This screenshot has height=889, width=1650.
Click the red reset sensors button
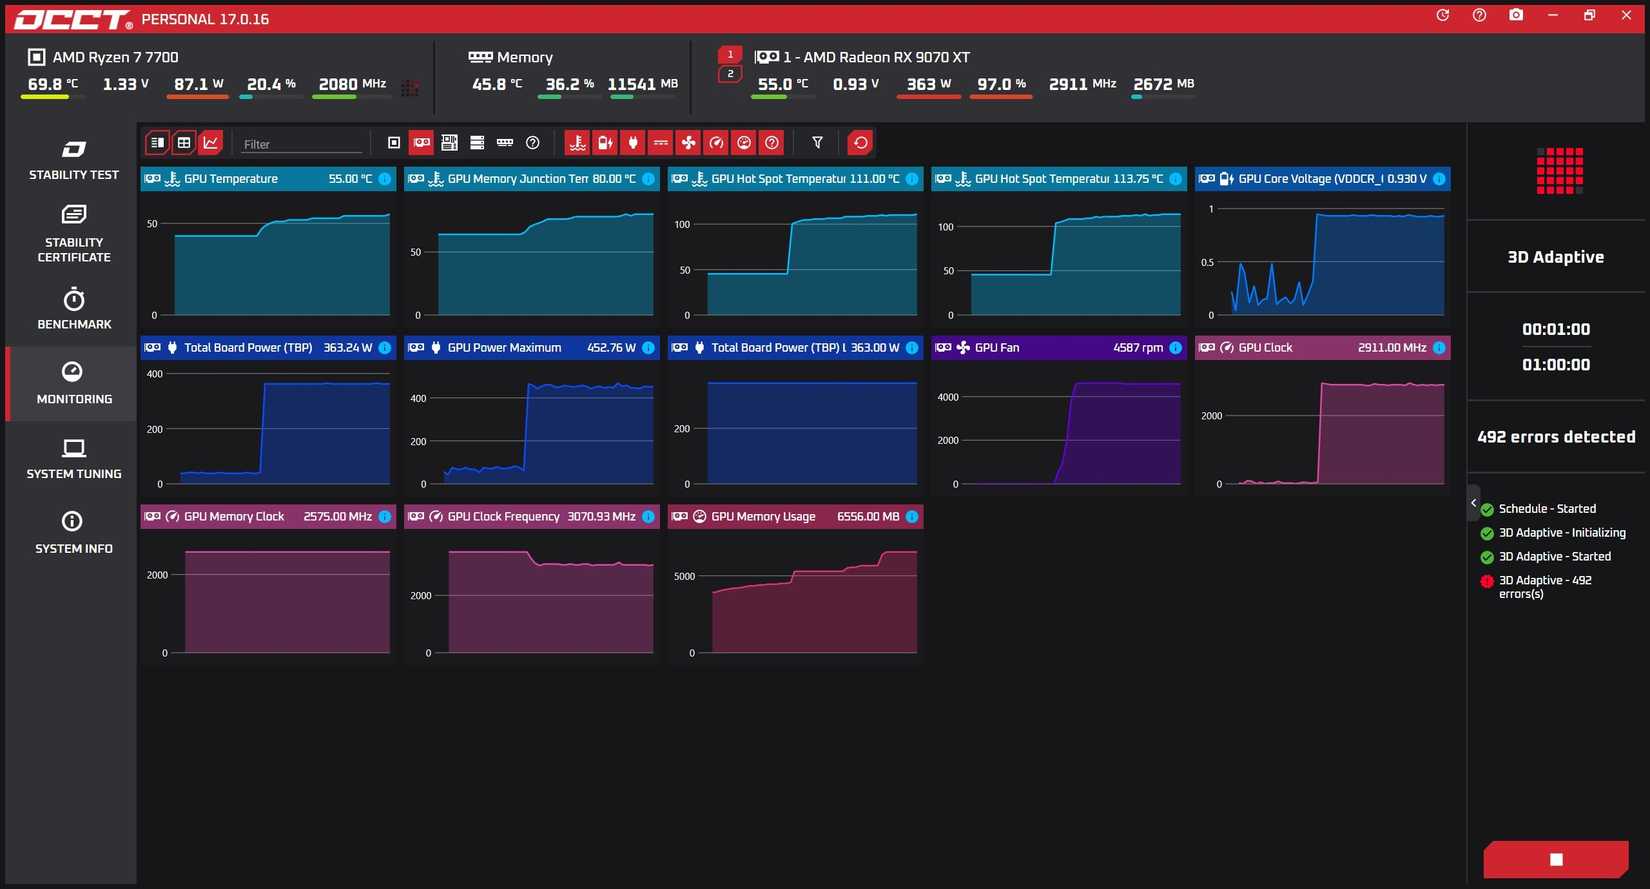[860, 143]
